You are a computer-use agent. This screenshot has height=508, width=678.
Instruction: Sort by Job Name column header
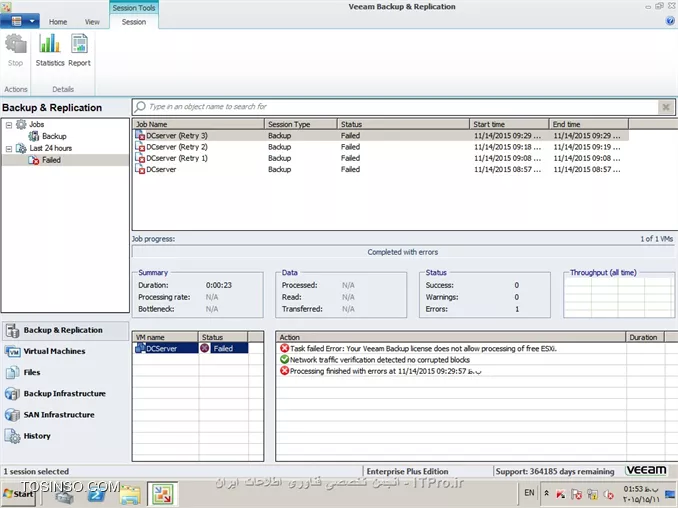[x=198, y=124]
